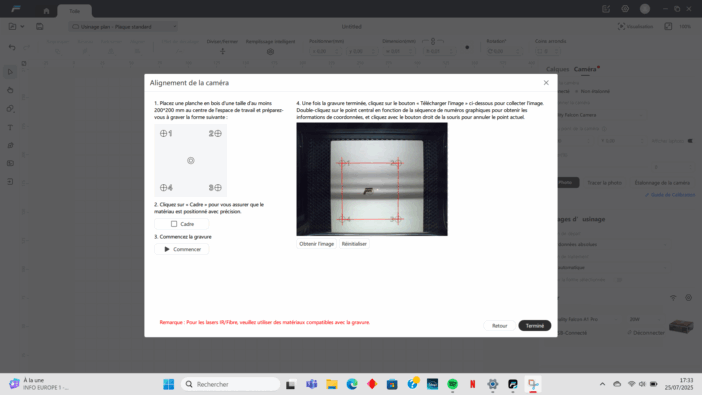Click the Terminé button
This screenshot has width=702, height=395.
coord(535,326)
